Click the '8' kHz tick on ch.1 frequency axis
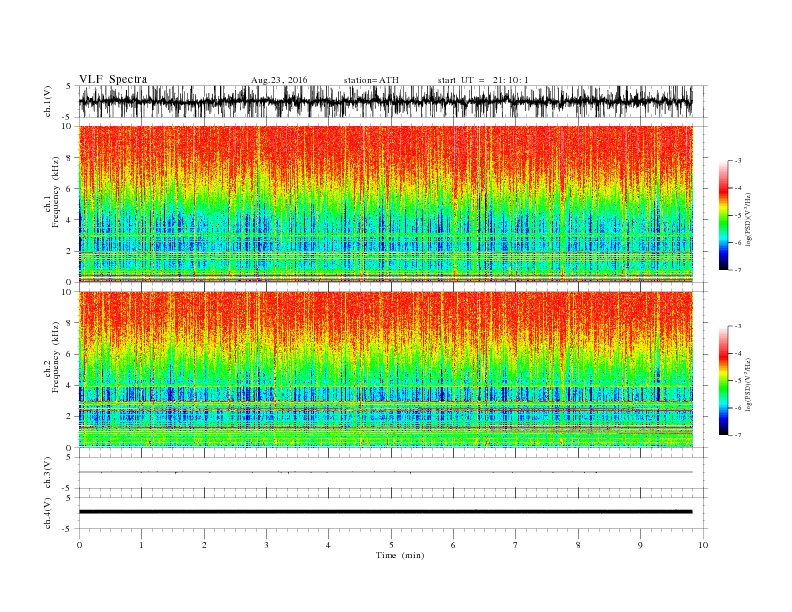Screen dimensions: 792x612 pos(70,158)
